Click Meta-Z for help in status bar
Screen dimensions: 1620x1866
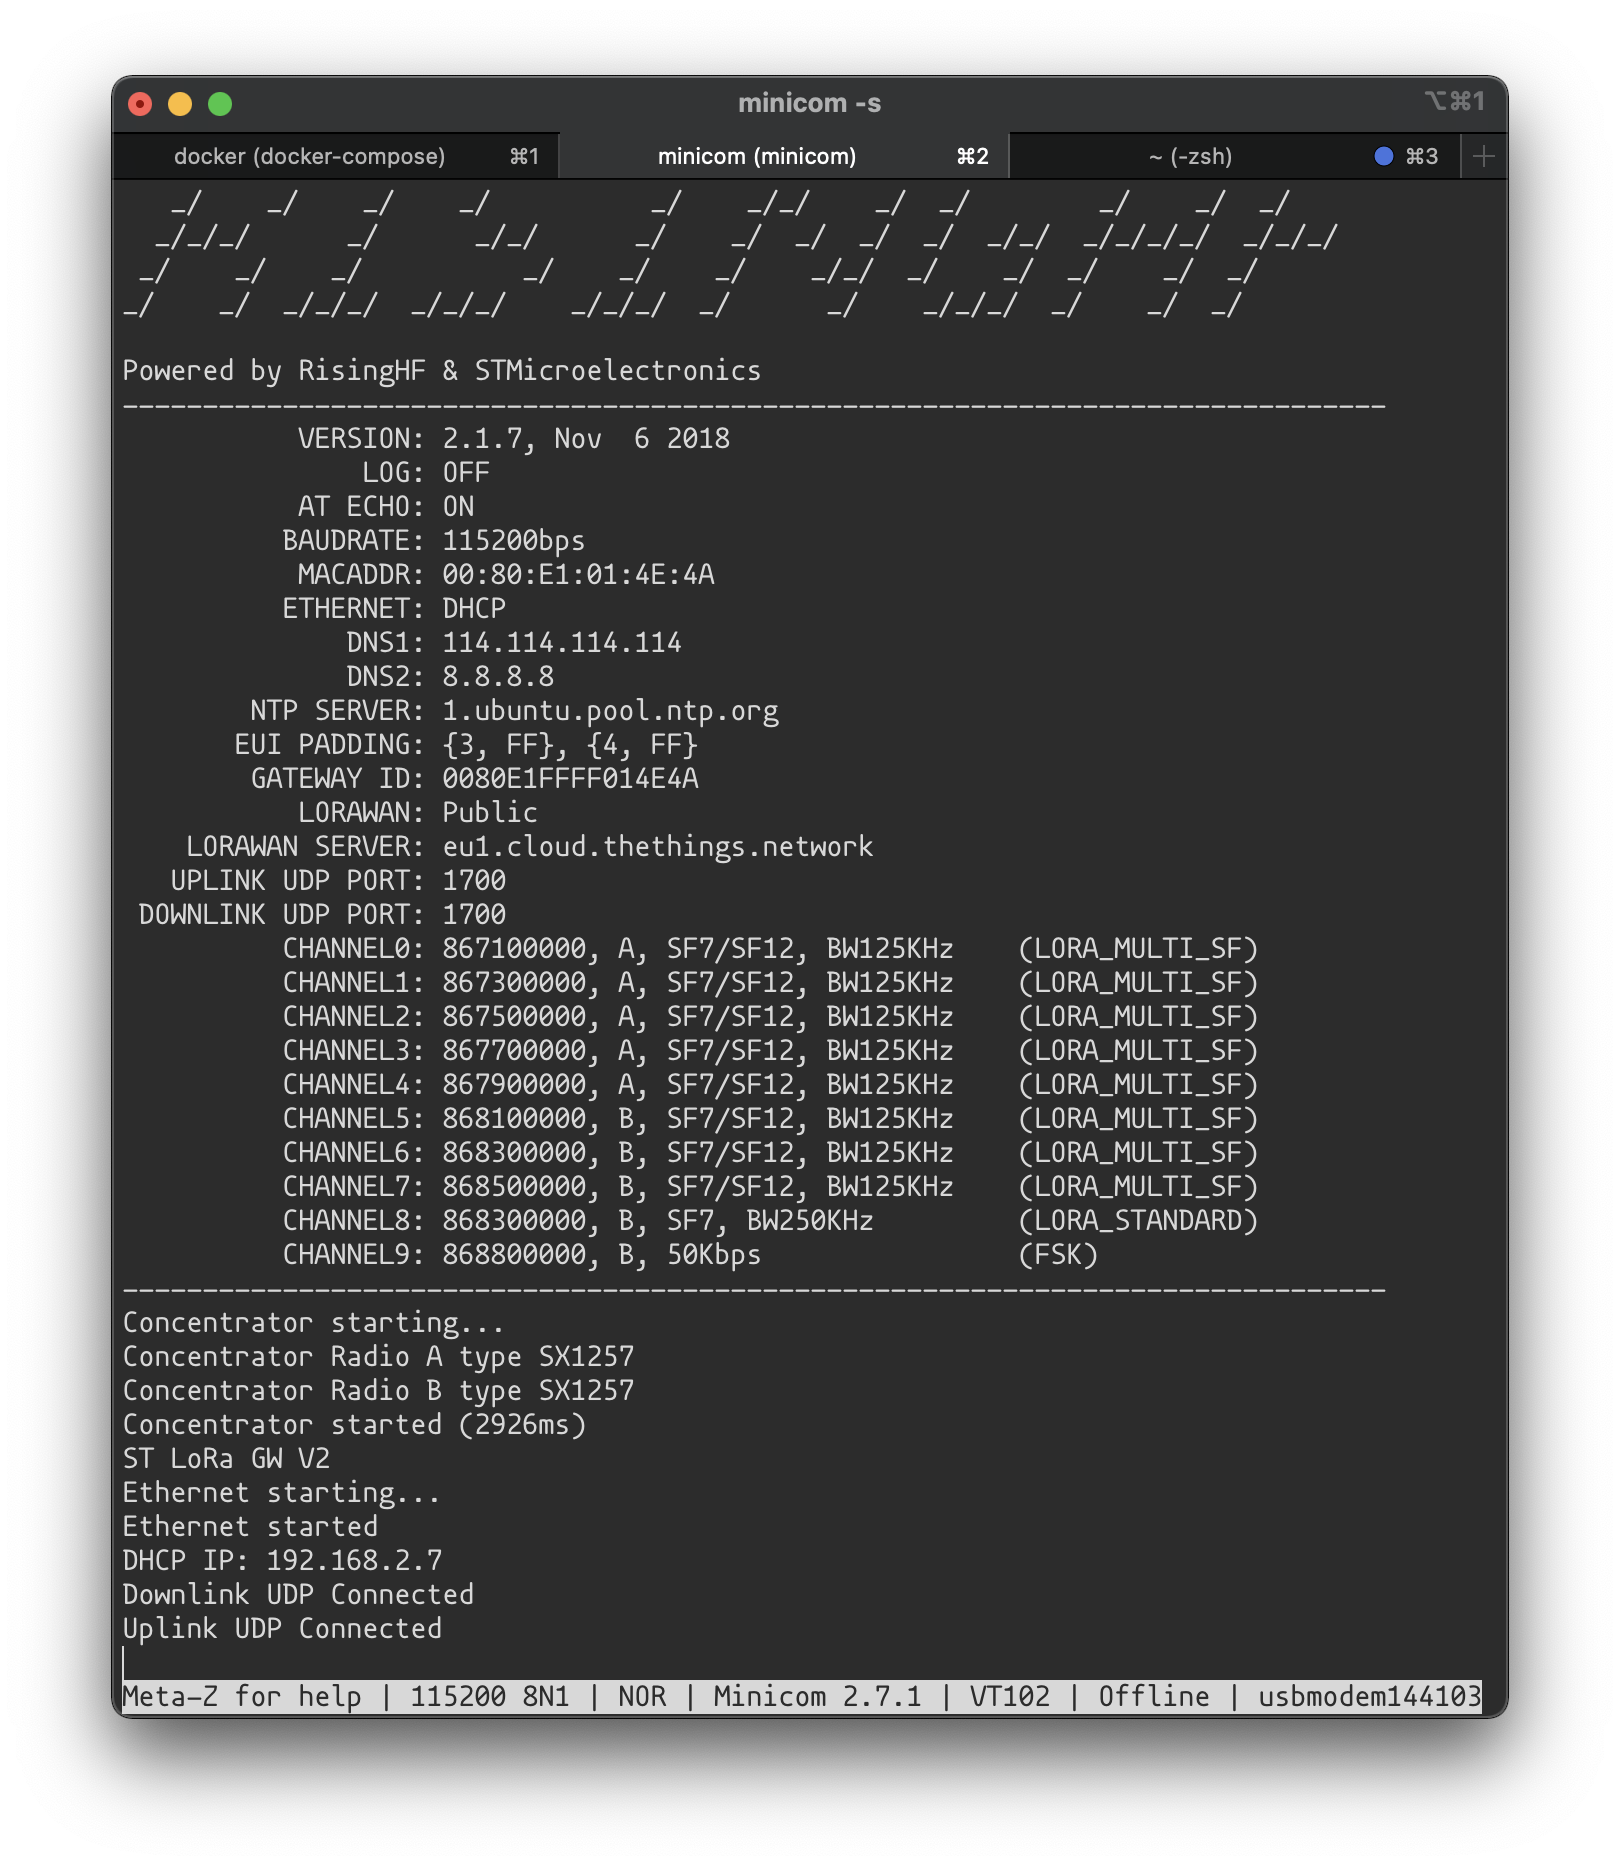coord(242,1697)
